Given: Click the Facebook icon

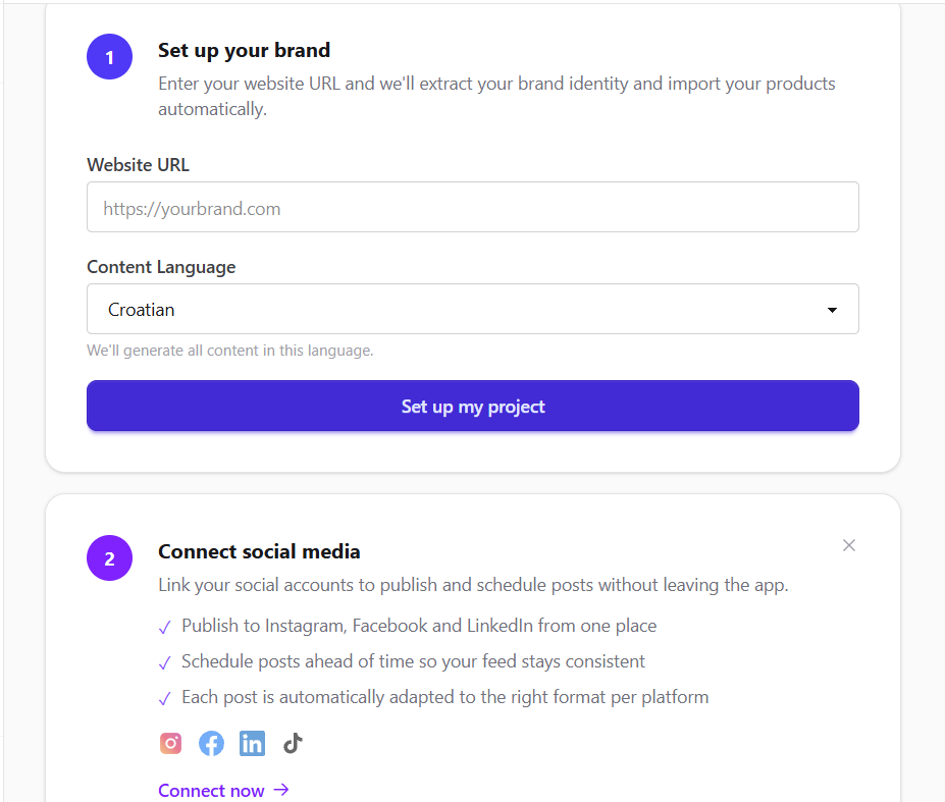Looking at the screenshot, I should 212,743.
